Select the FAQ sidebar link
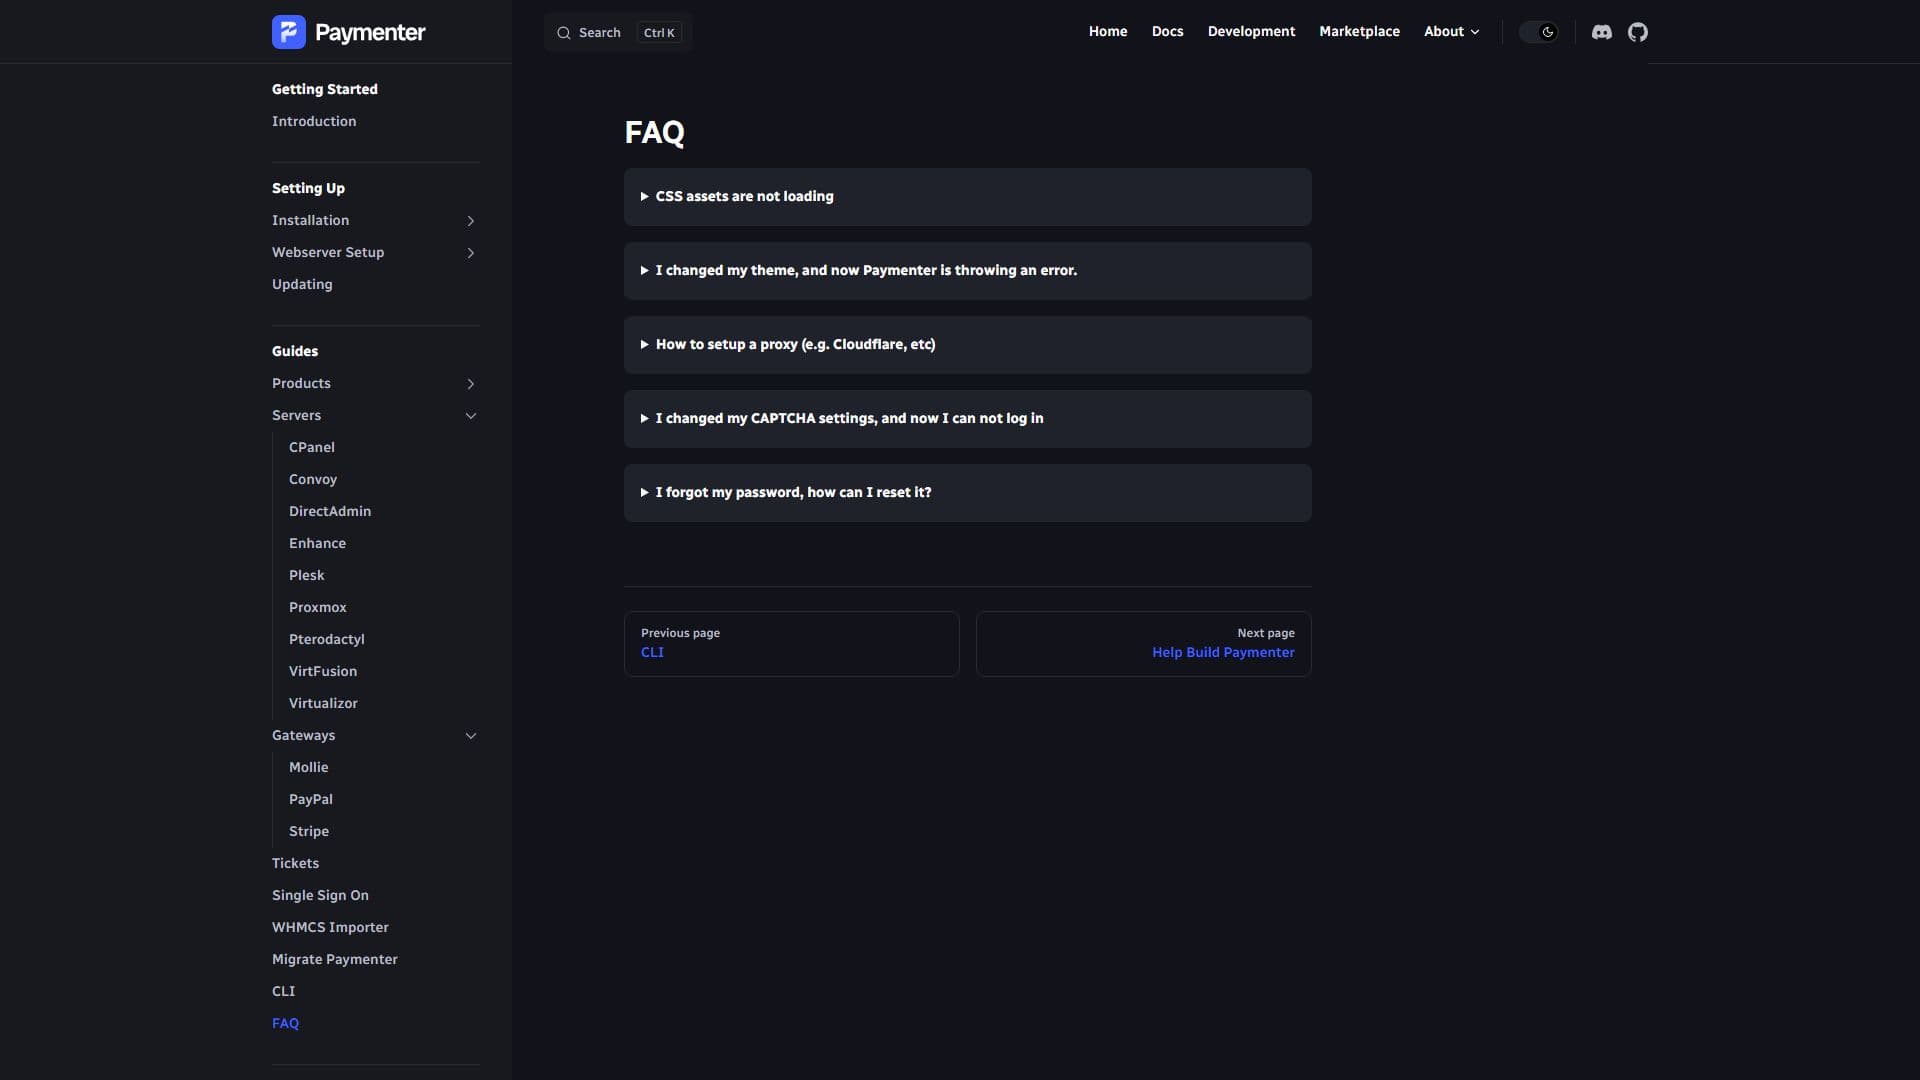 point(285,1023)
